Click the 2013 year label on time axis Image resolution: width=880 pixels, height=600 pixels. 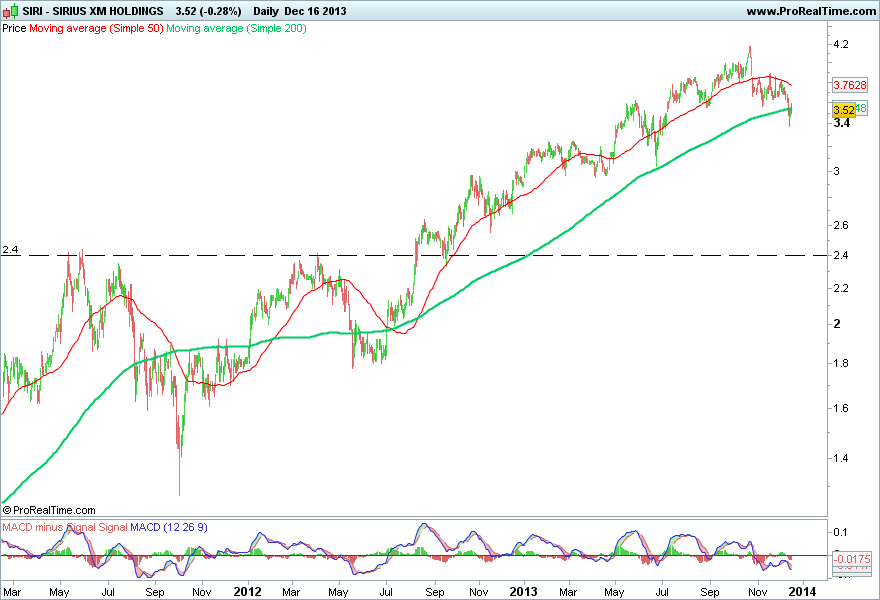click(523, 592)
